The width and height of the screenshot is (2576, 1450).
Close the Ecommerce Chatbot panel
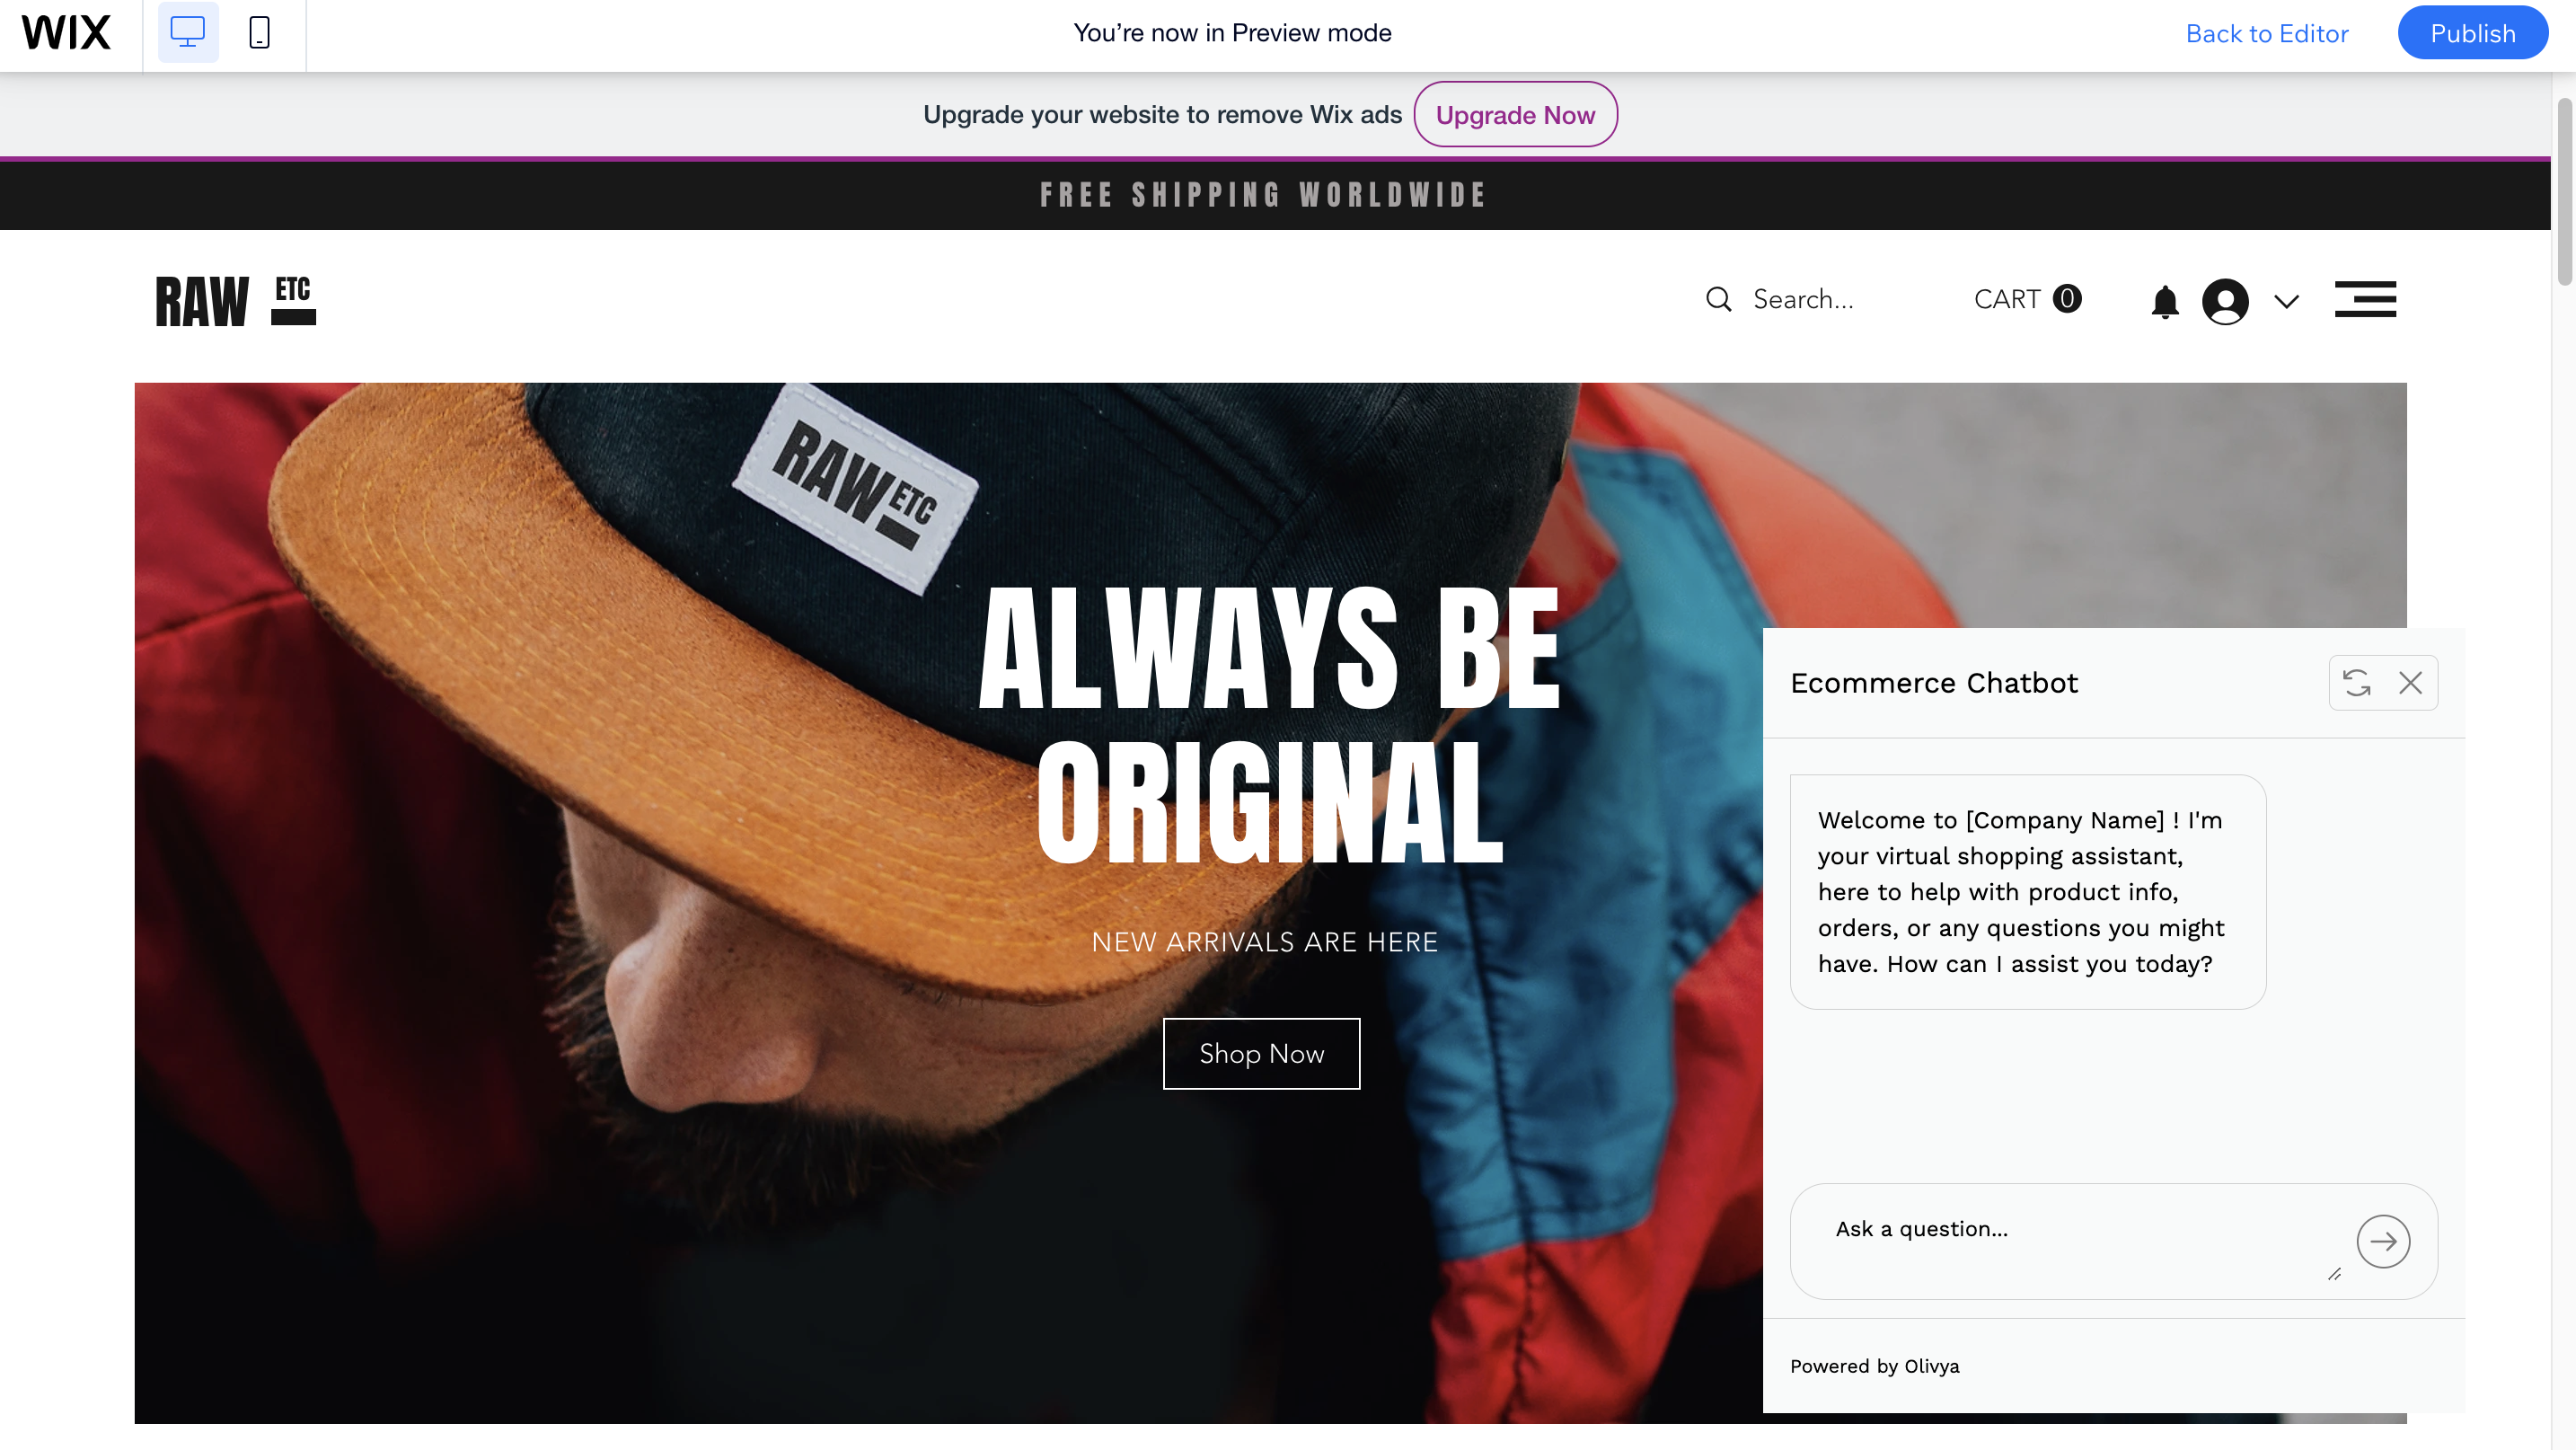(2410, 683)
